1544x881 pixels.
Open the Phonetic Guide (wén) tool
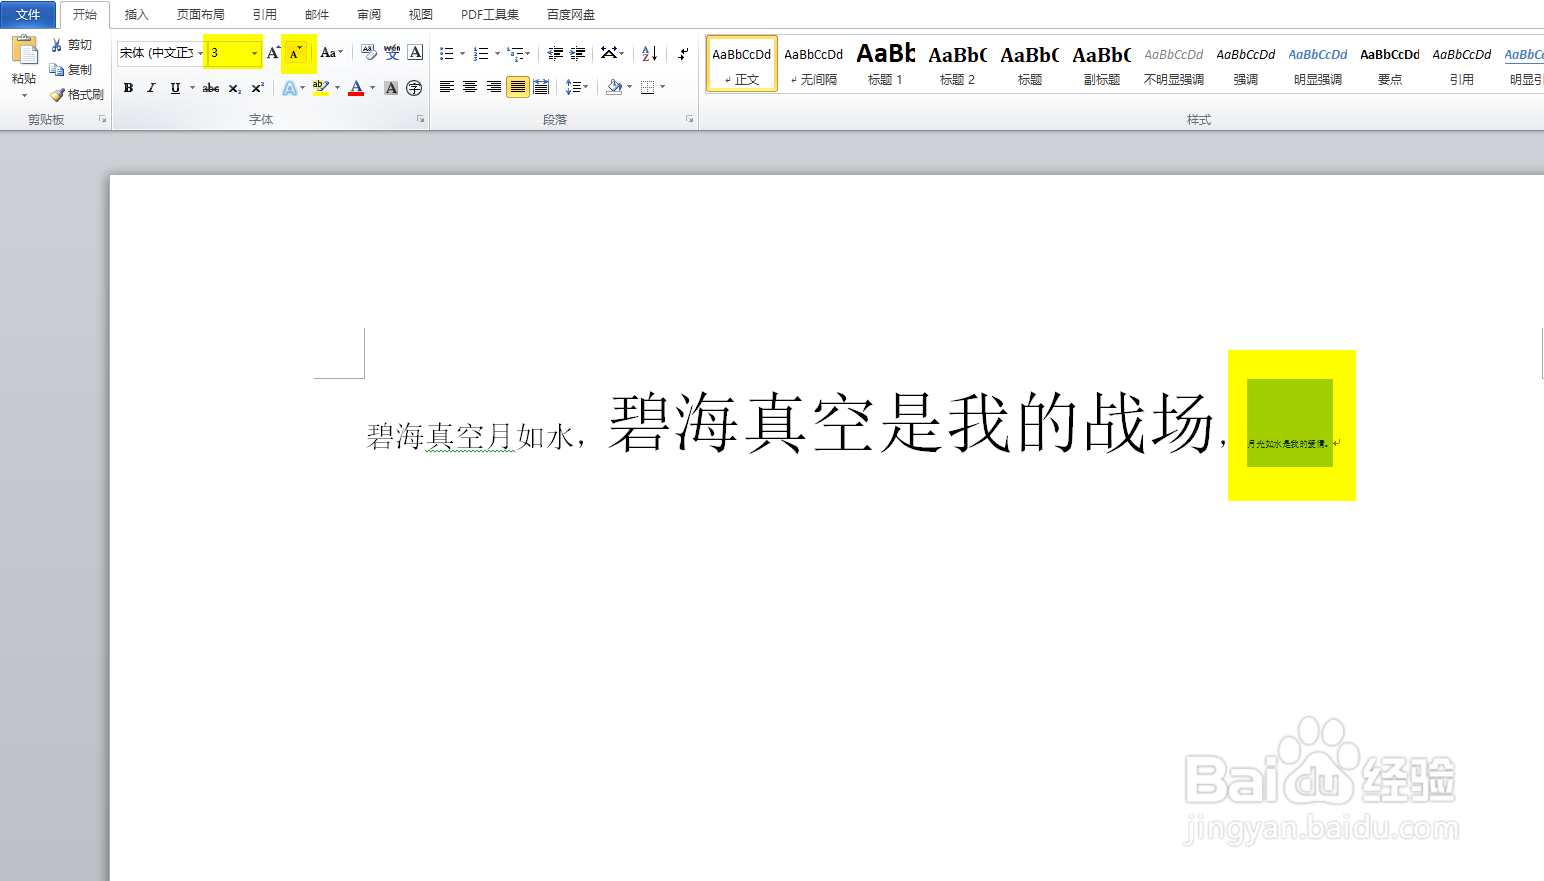392,53
